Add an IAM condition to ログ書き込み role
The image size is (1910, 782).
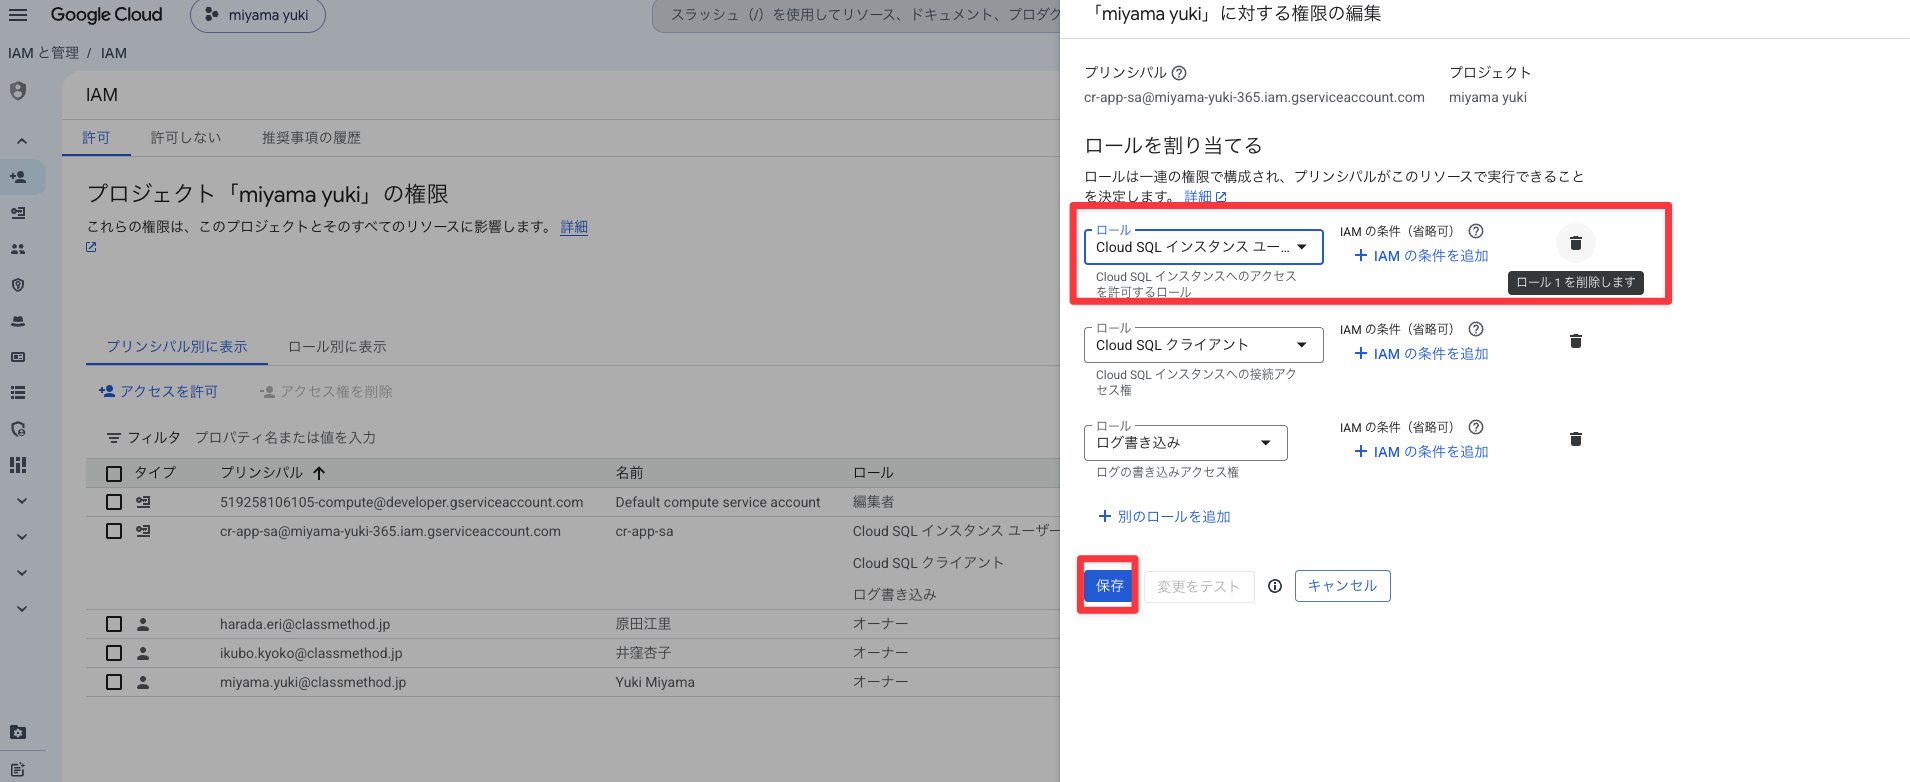(x=1421, y=452)
